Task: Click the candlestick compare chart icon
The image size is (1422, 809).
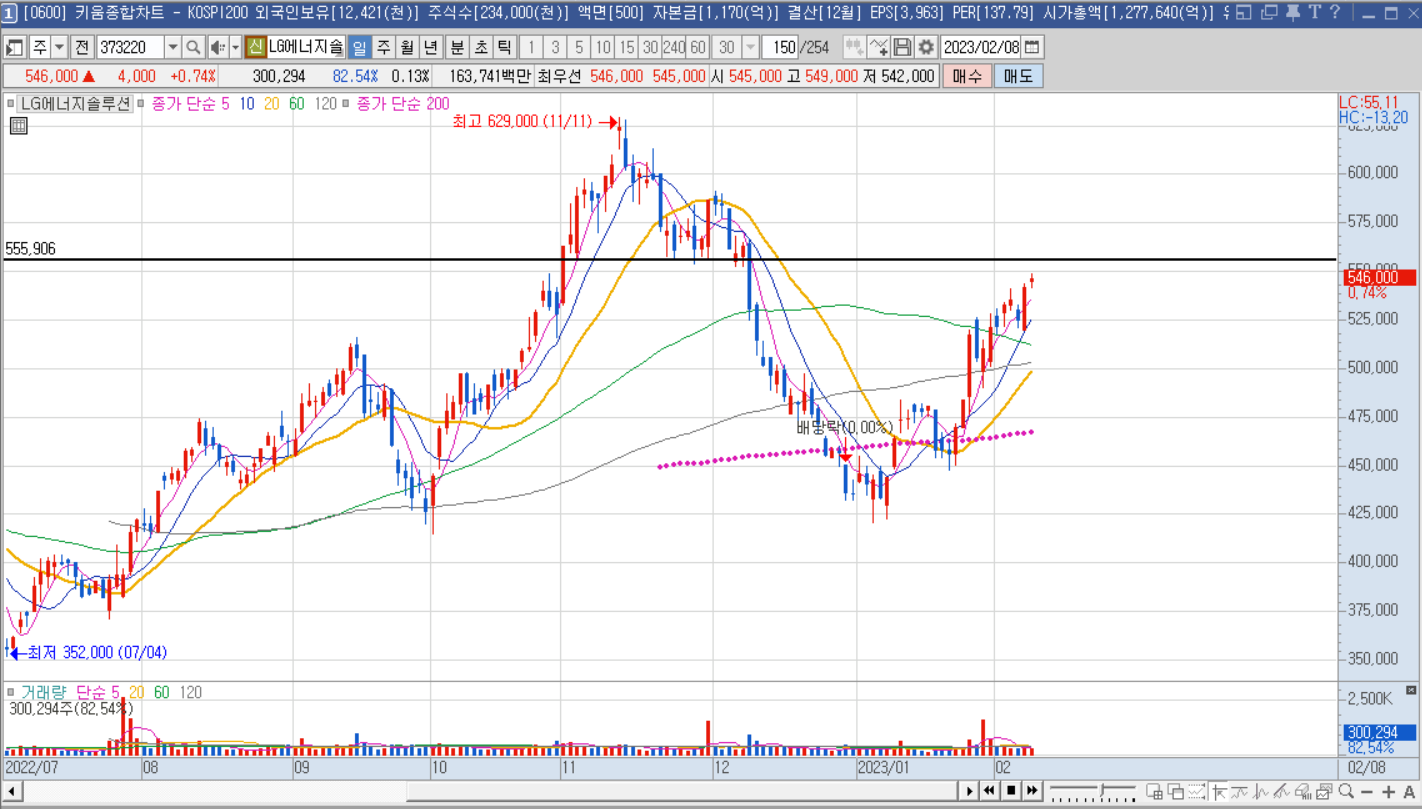Action: click(x=854, y=47)
